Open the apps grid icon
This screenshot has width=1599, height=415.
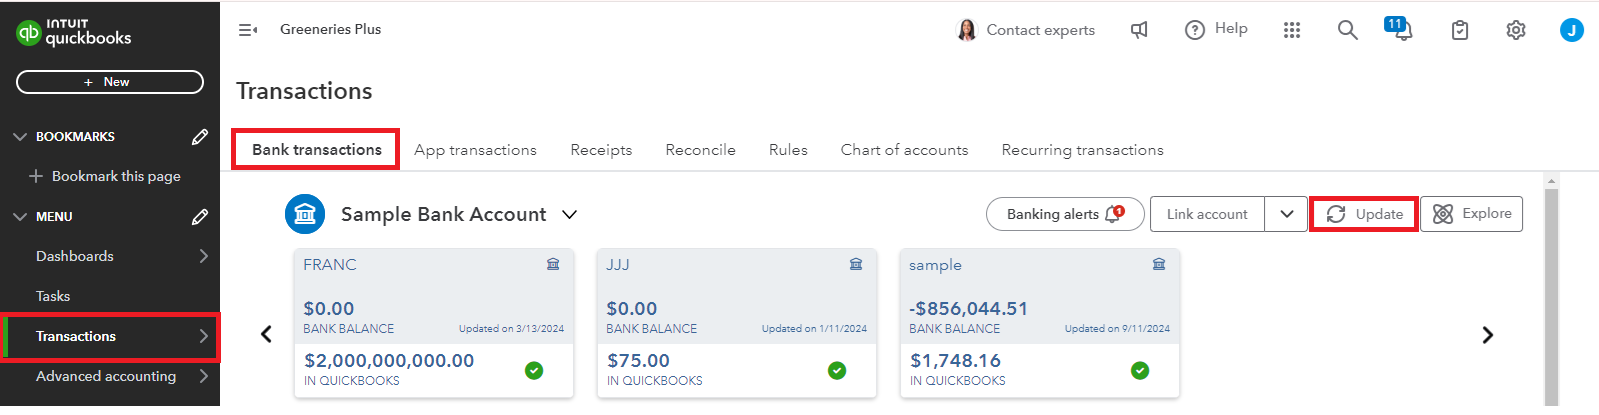[x=1292, y=30]
